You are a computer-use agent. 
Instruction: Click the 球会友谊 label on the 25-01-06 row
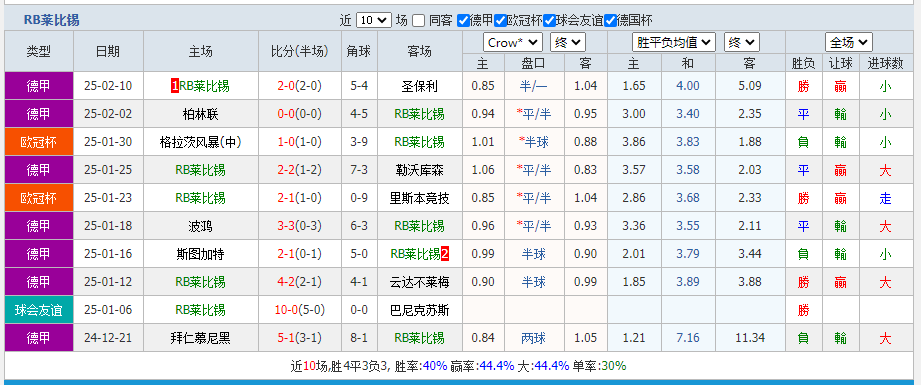click(x=39, y=310)
